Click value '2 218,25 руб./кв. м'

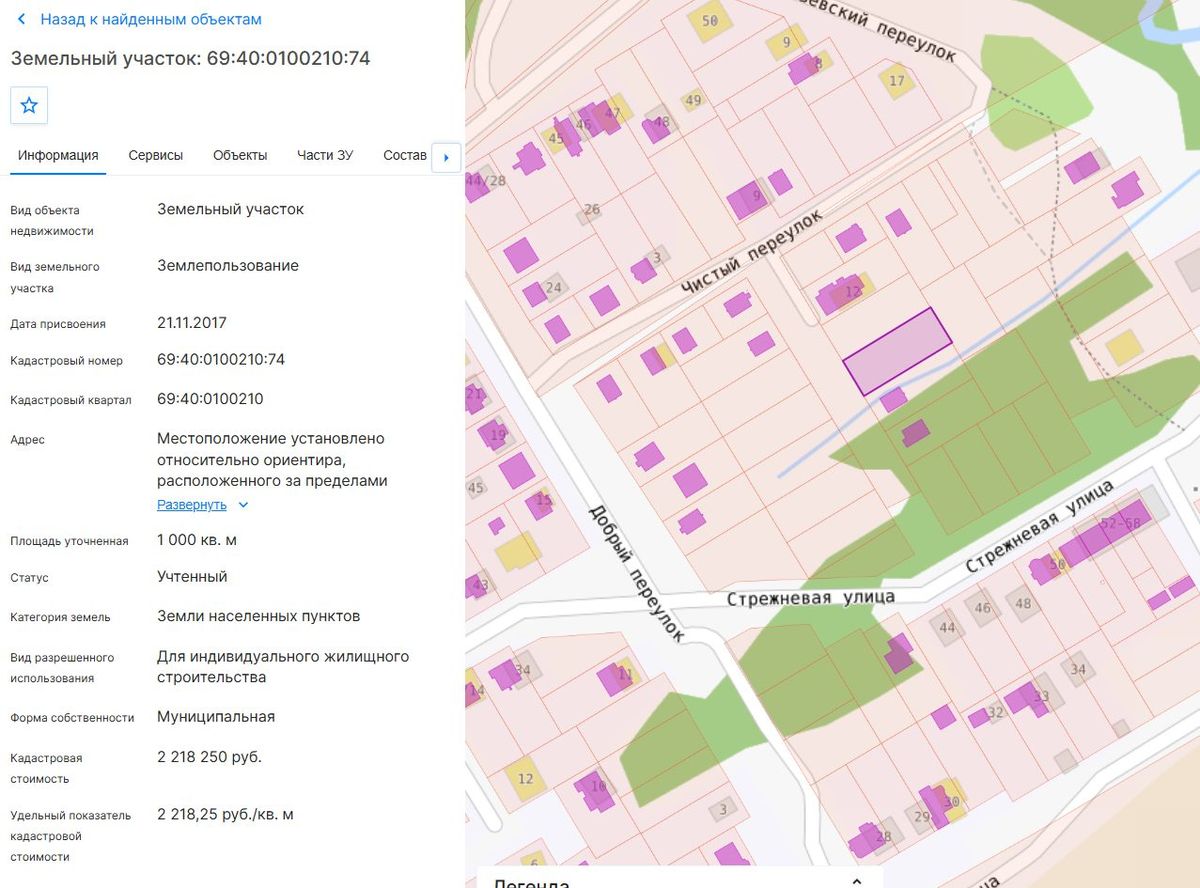click(225, 814)
